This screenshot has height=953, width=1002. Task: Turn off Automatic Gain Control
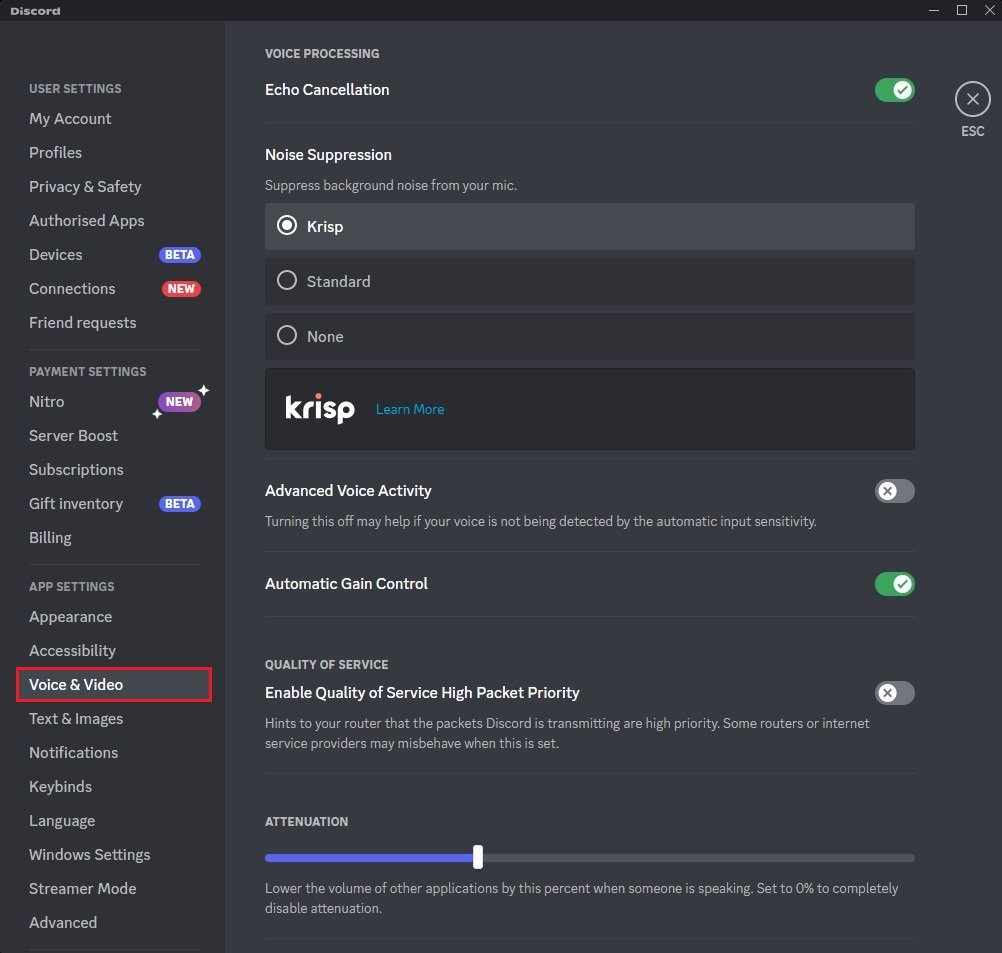tap(894, 584)
